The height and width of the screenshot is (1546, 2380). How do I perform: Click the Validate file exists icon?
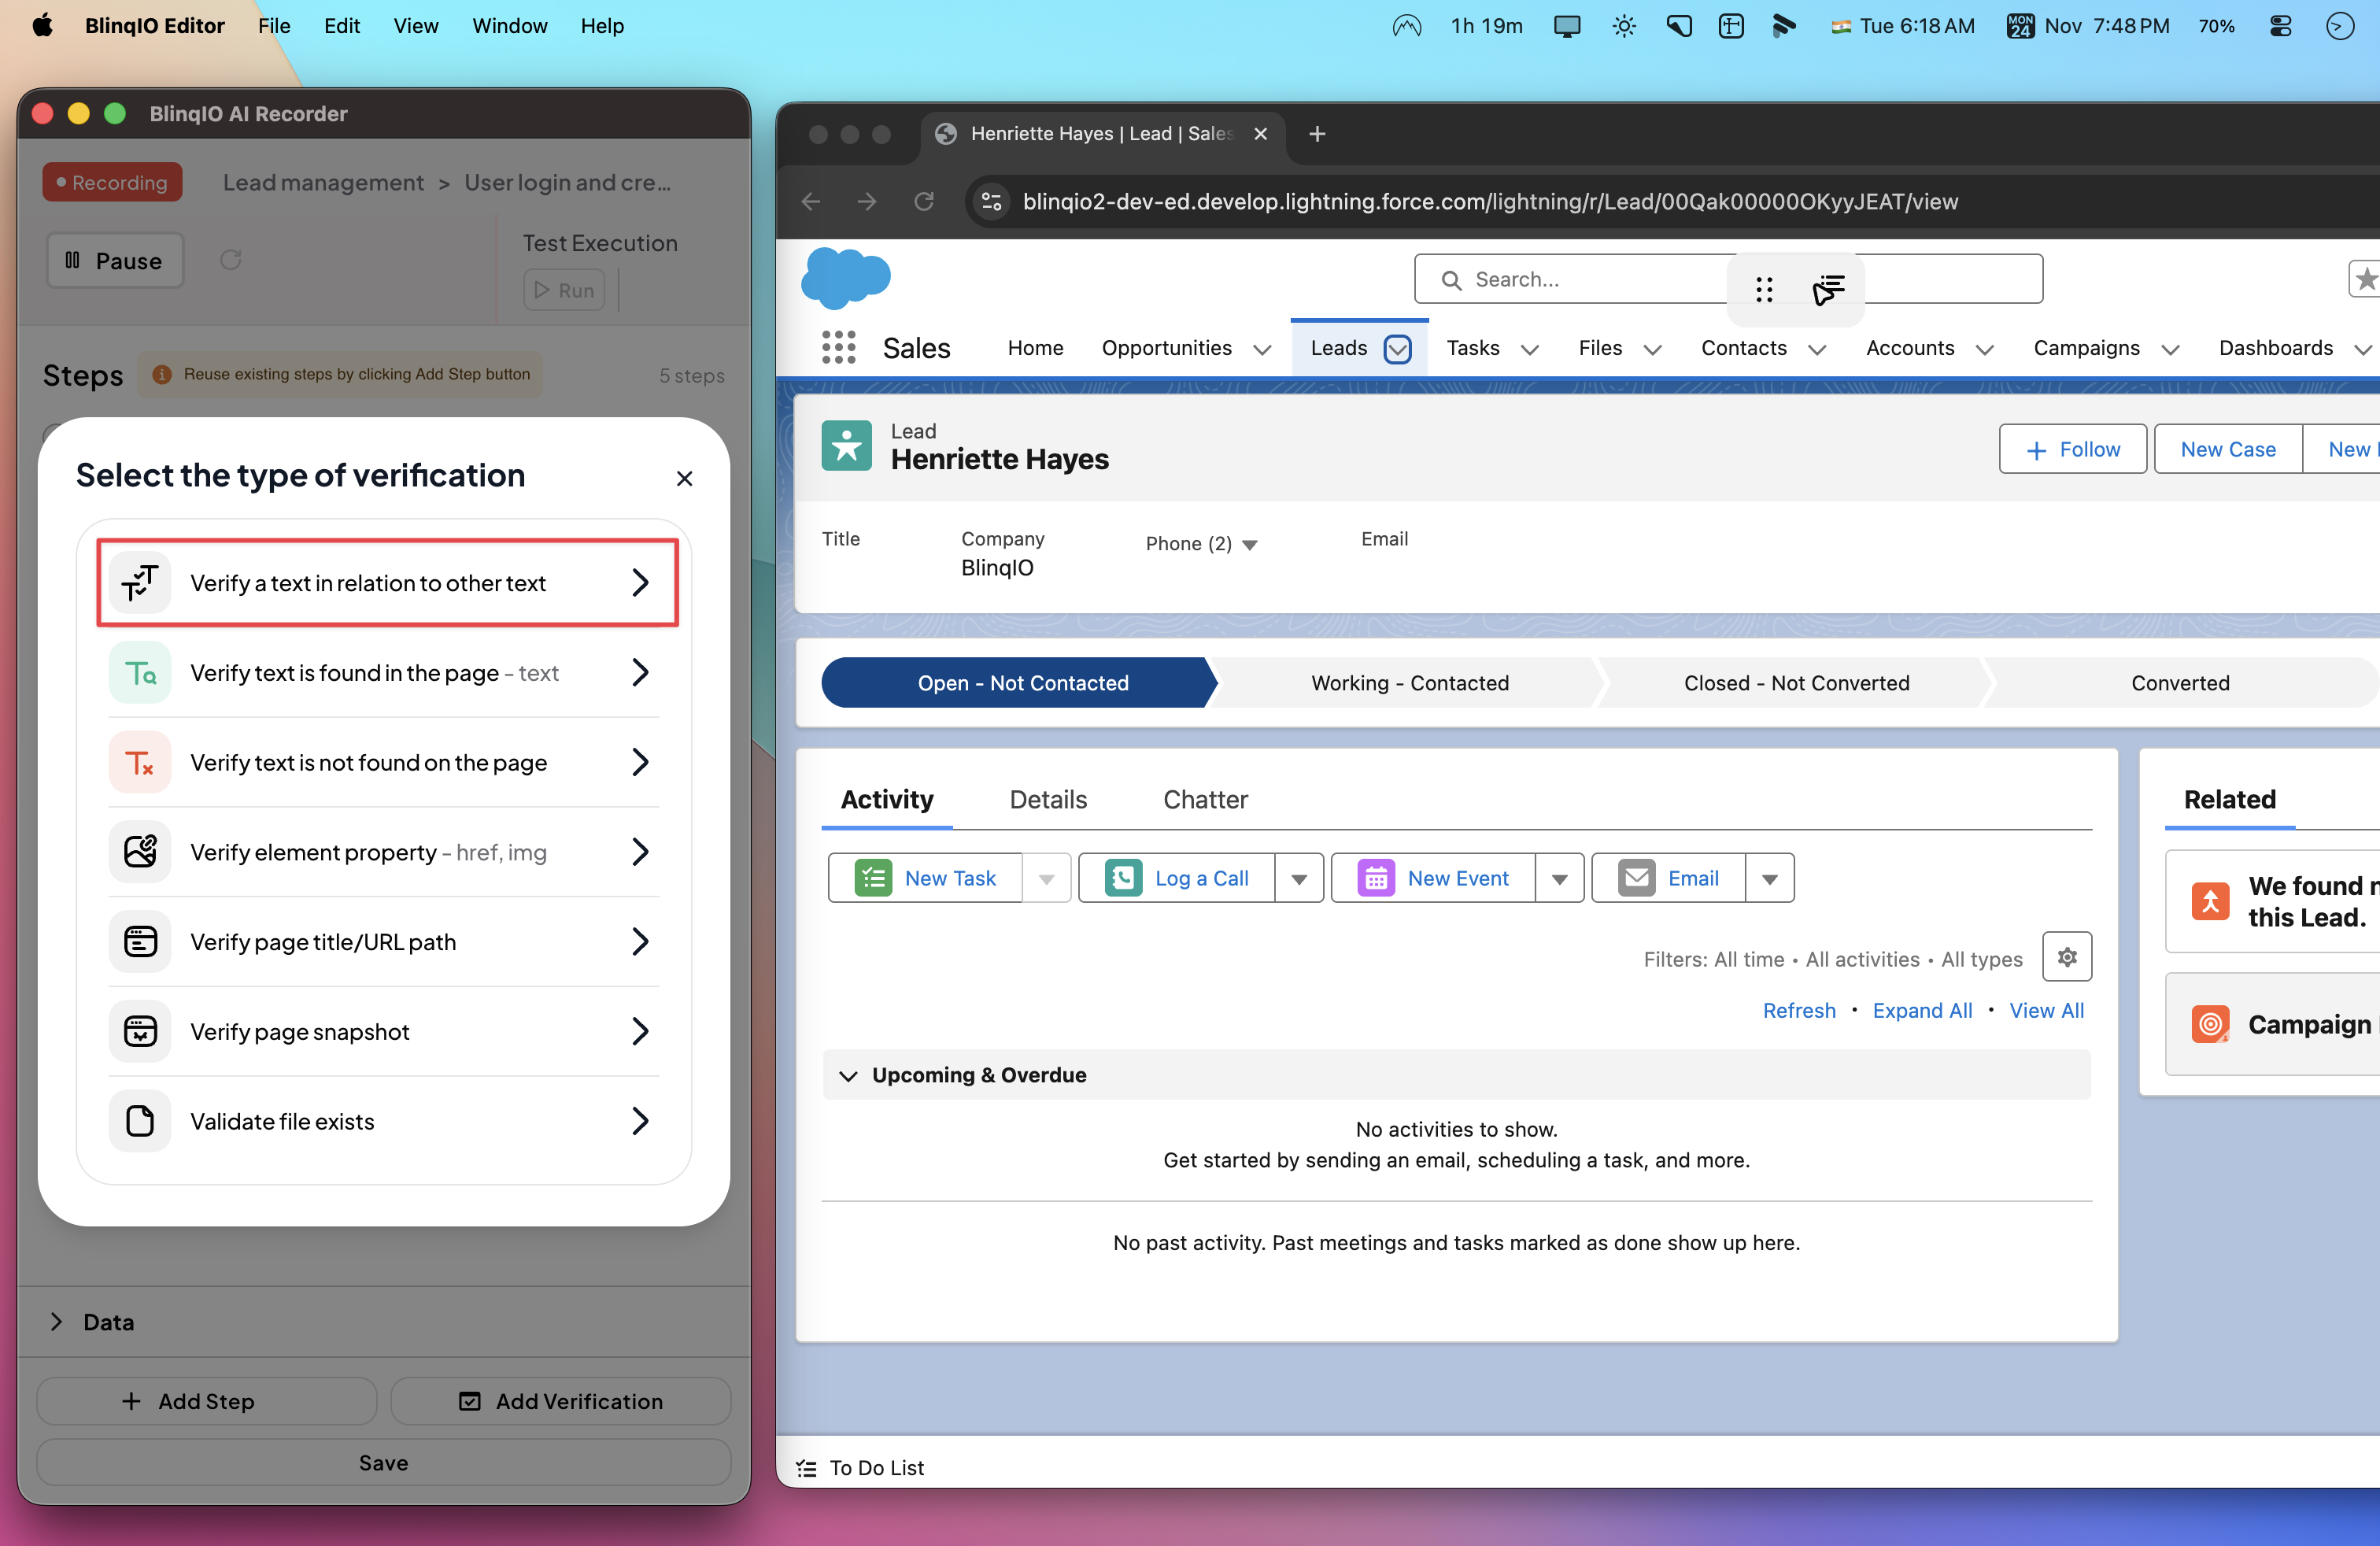click(x=140, y=1121)
